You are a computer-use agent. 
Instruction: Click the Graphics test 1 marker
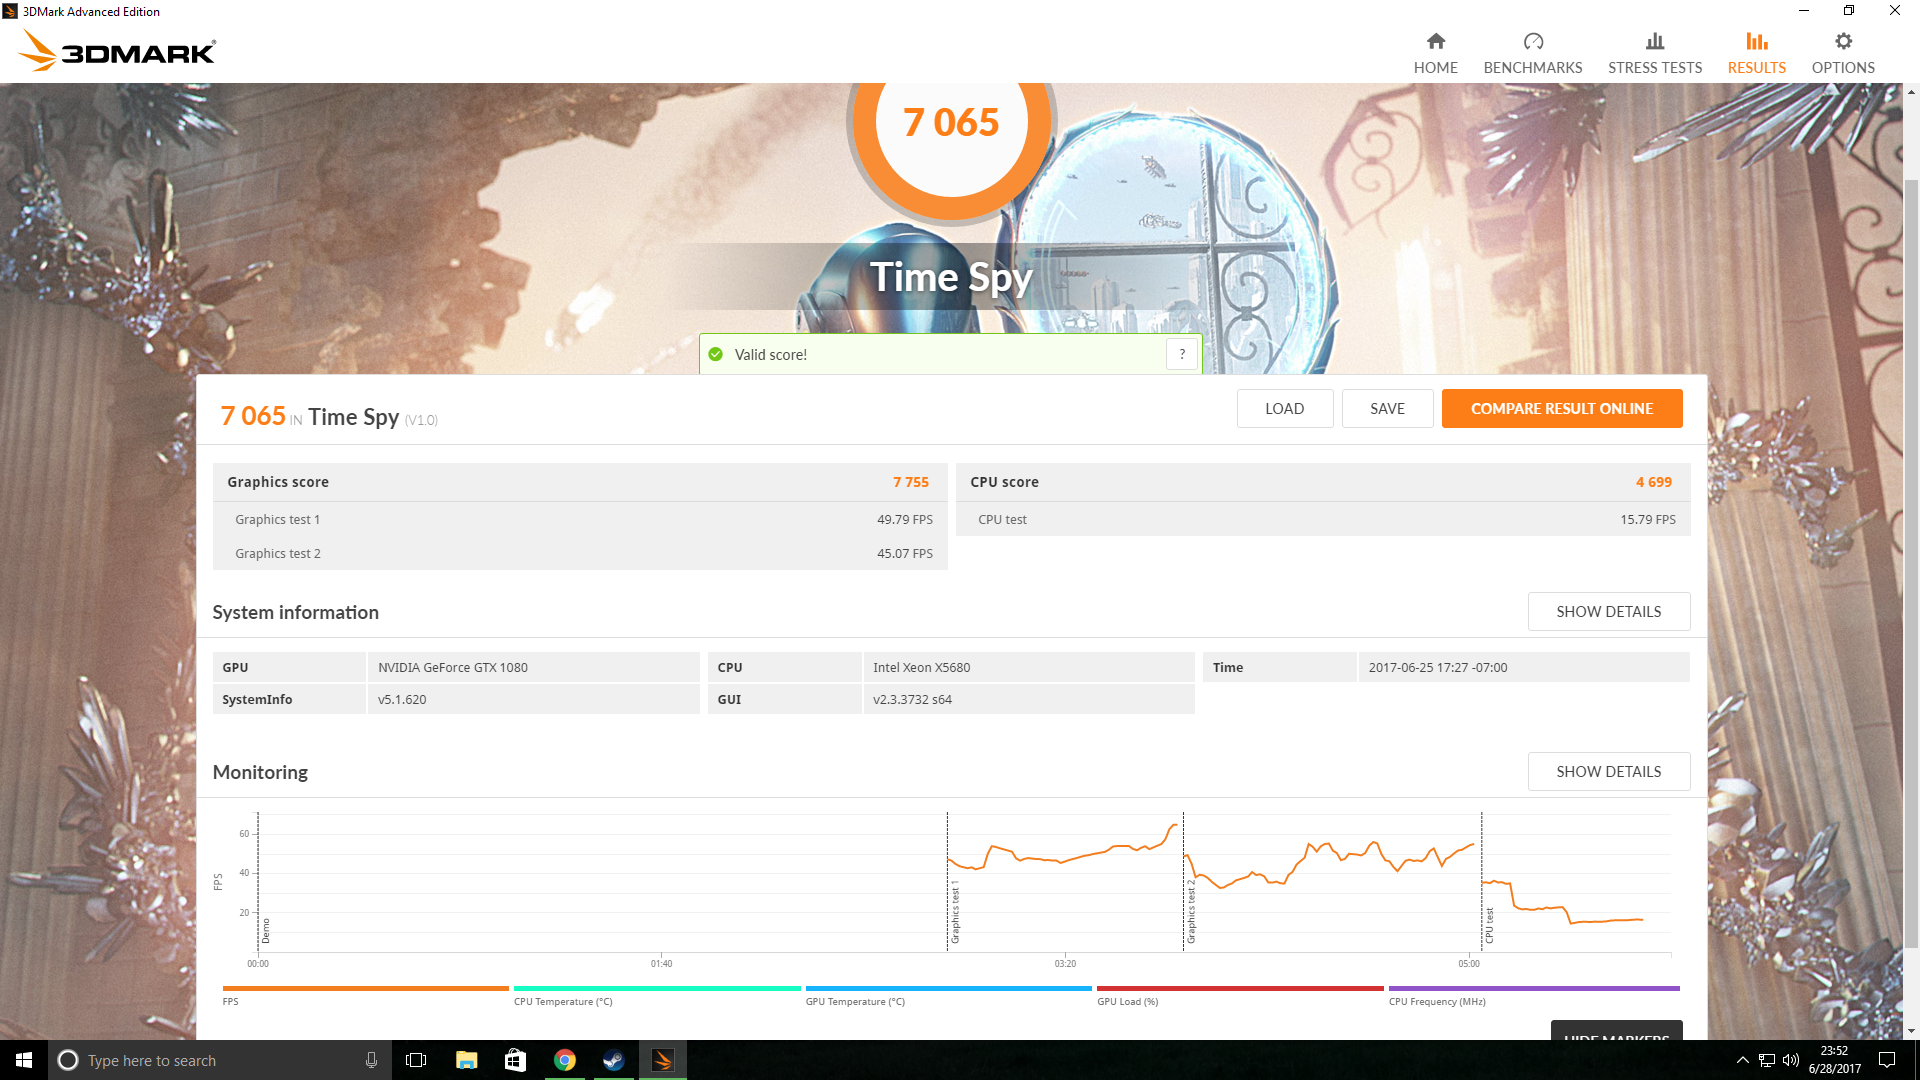pyautogui.click(x=955, y=912)
